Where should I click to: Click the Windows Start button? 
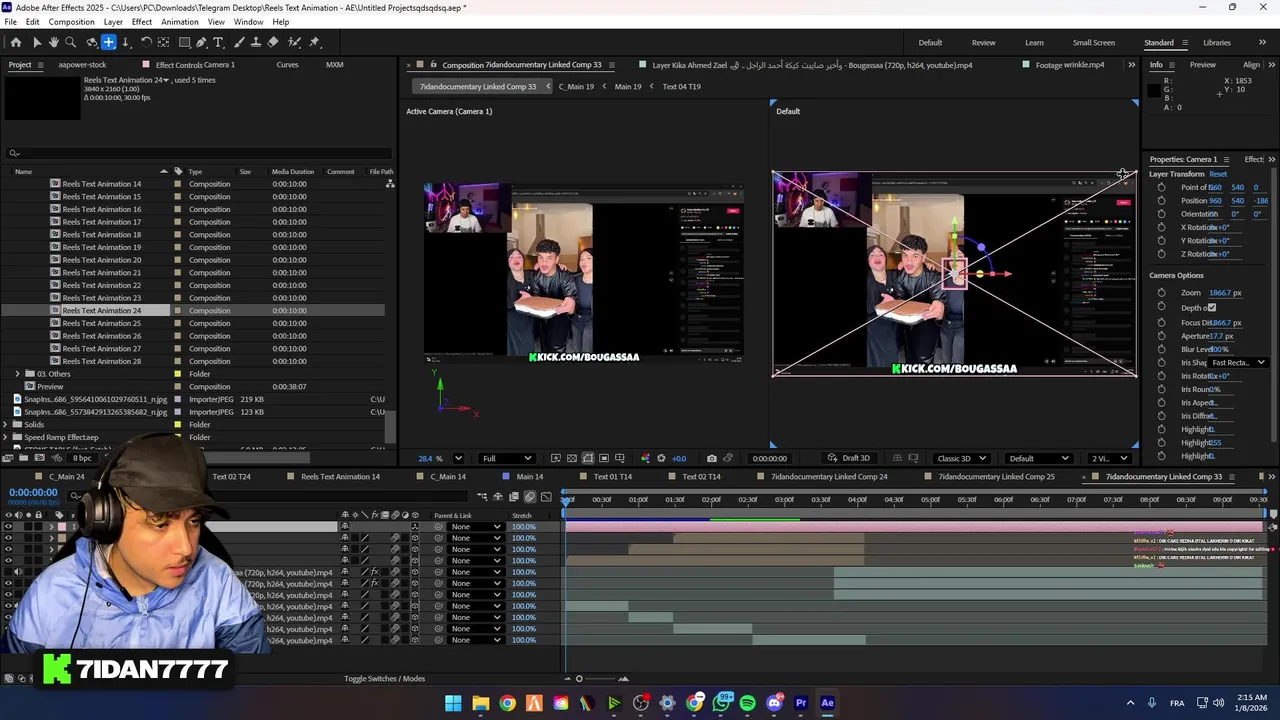click(x=453, y=703)
